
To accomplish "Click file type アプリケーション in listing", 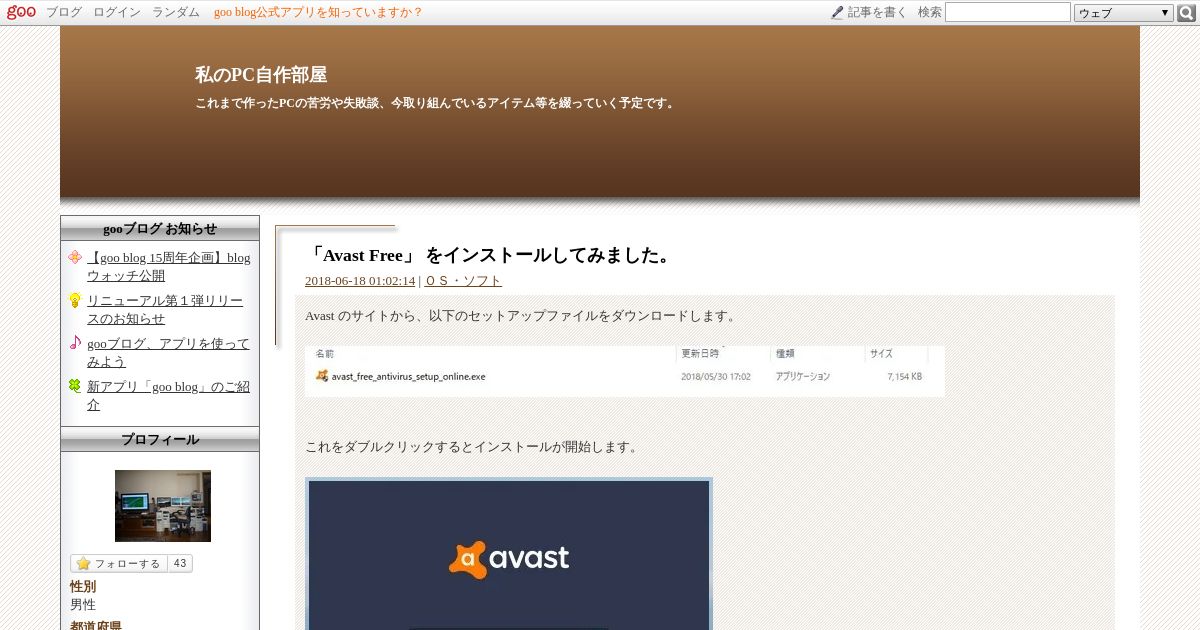I will [x=803, y=377].
